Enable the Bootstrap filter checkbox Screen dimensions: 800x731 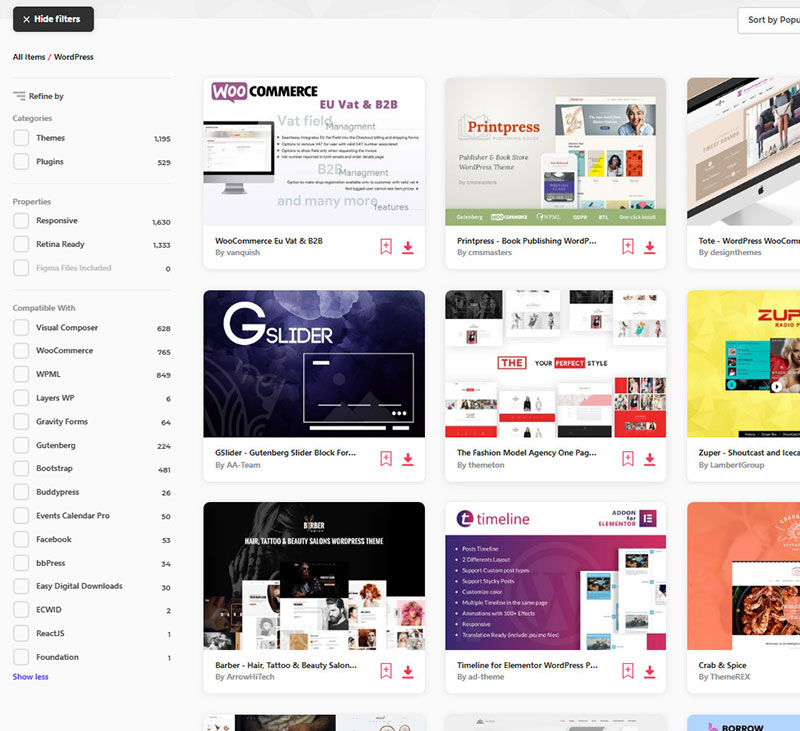21,468
